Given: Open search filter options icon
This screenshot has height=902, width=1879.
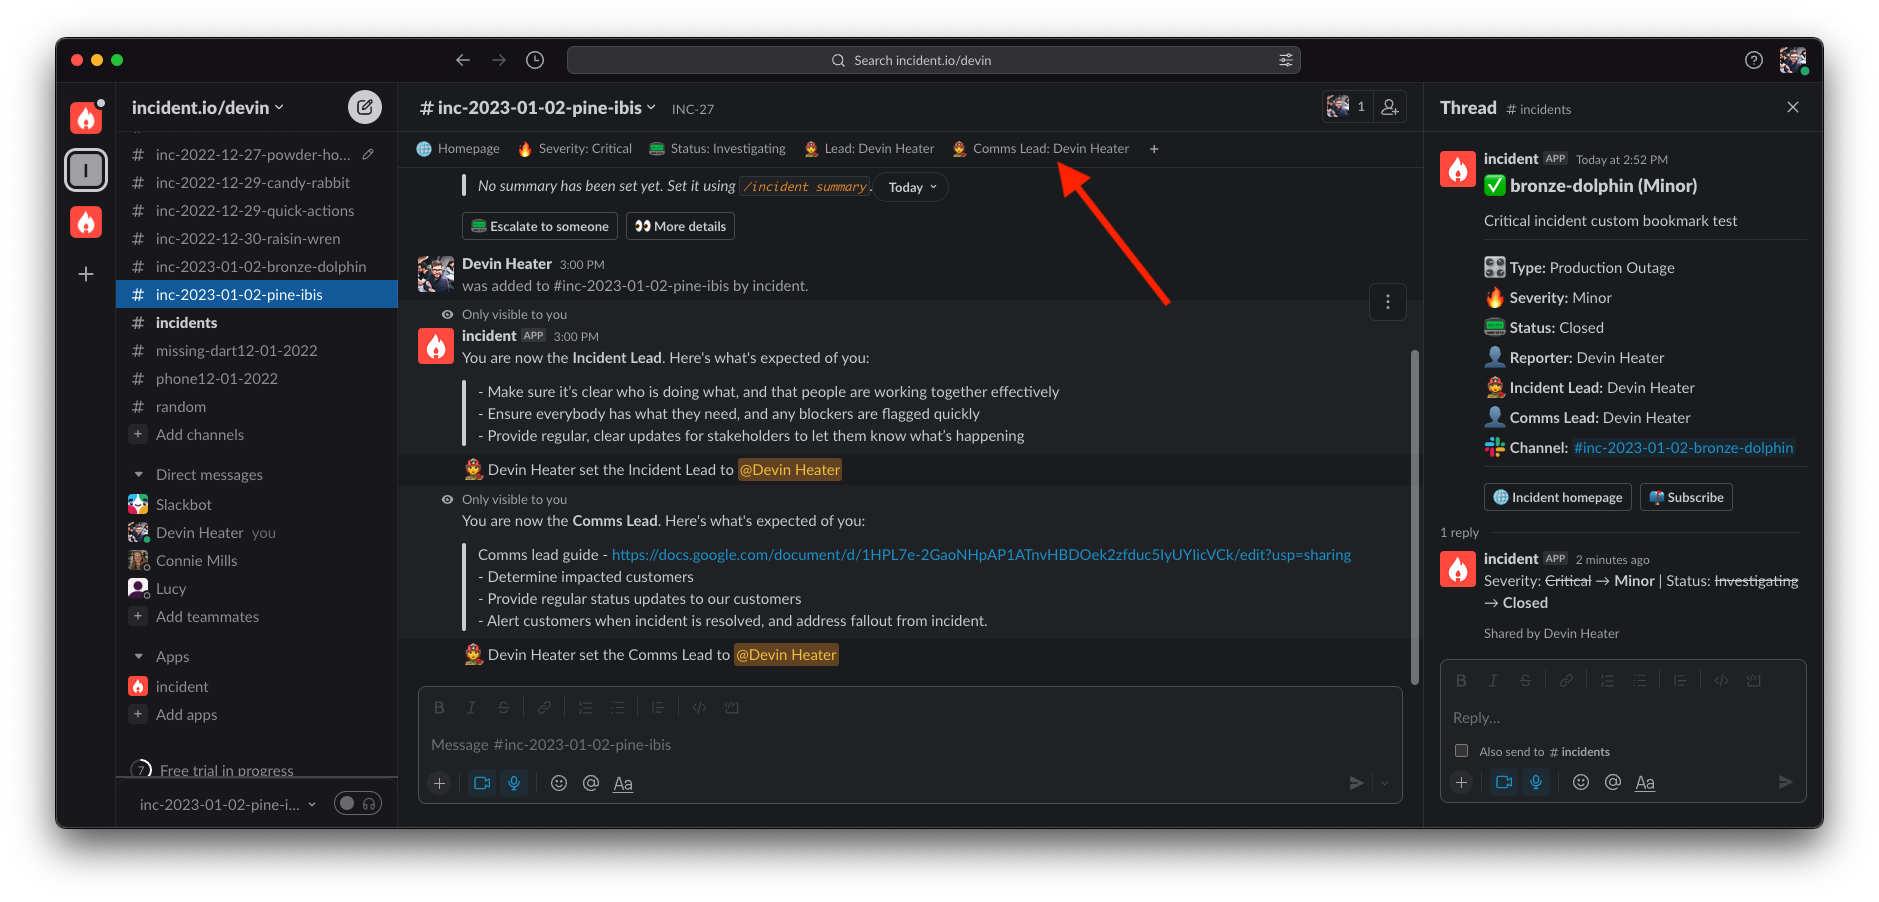Looking at the screenshot, I should tap(1285, 60).
